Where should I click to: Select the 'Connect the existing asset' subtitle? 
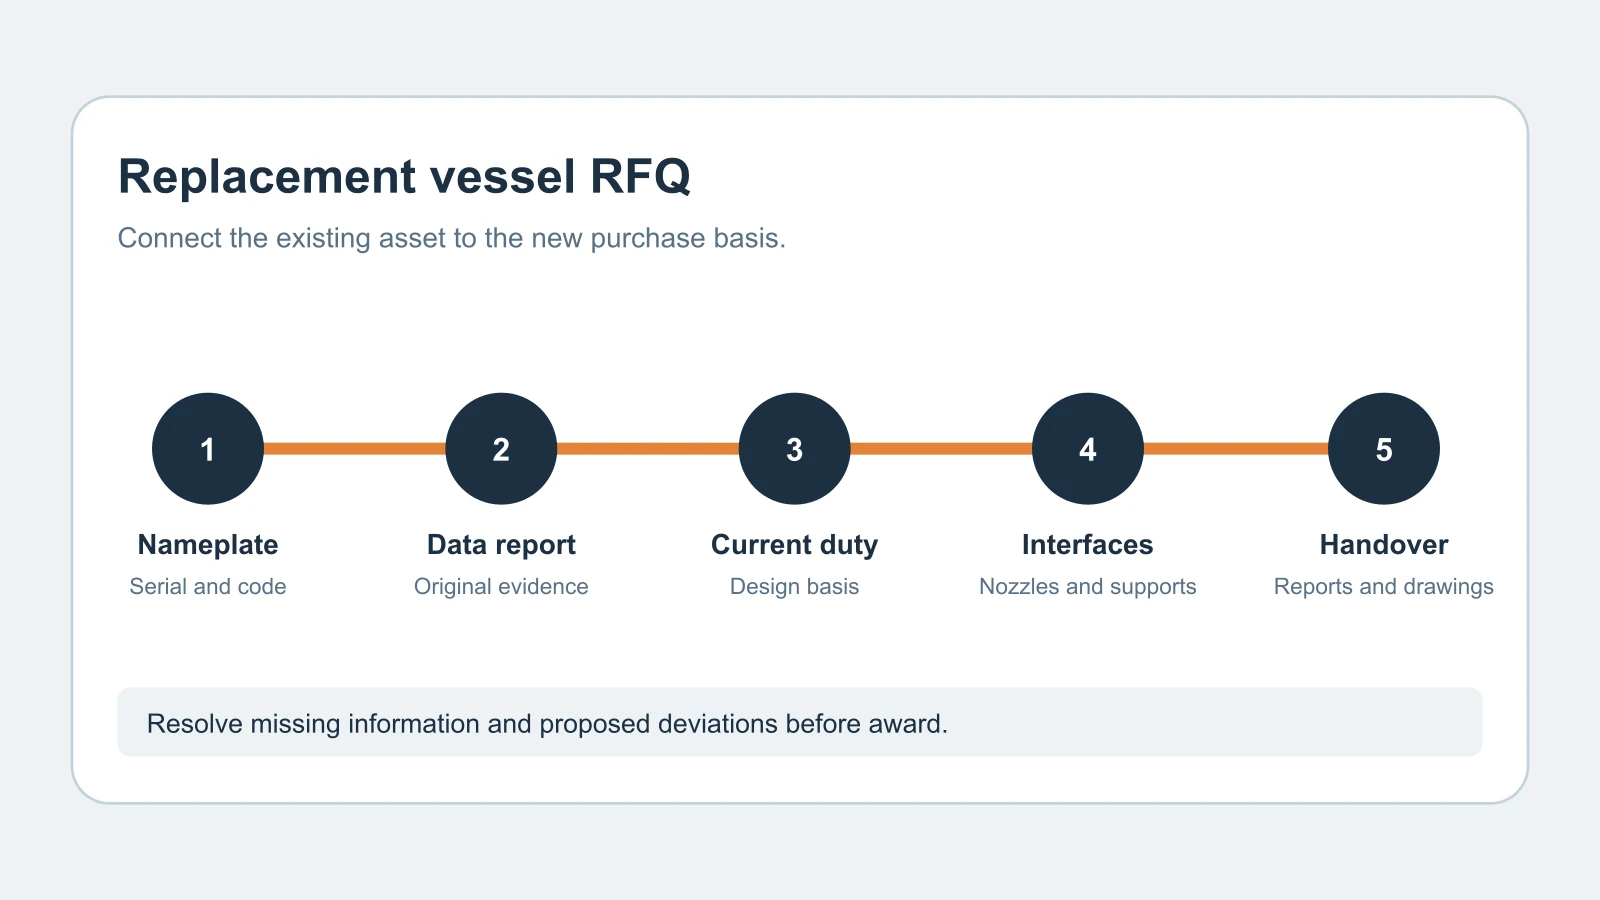[452, 238]
